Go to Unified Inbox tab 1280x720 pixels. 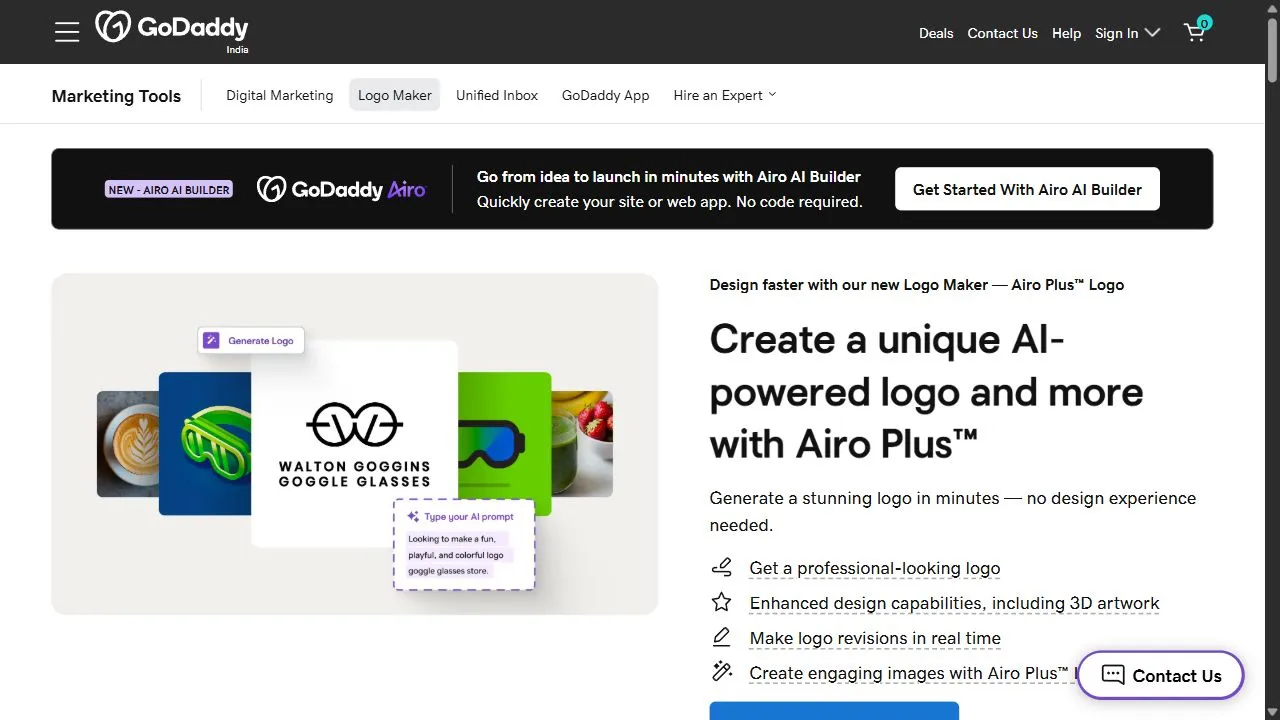(x=497, y=95)
